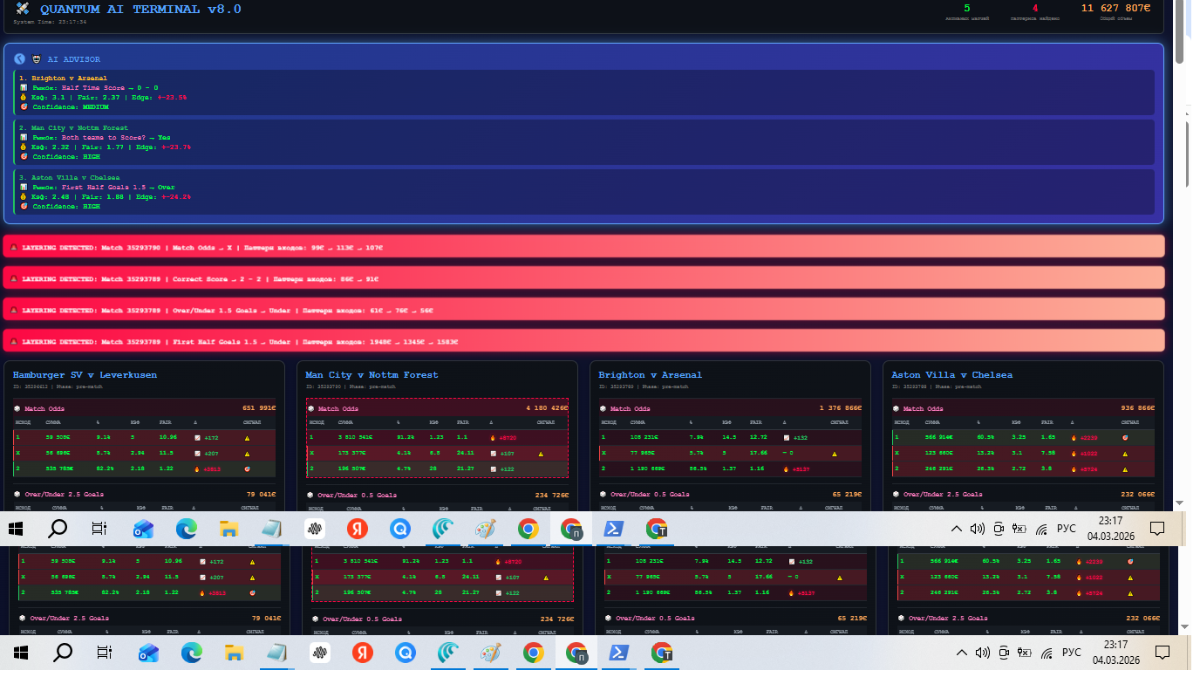
Task: Click the Over/Under 1.5 Goals layering alert banner
Action: coord(583,309)
